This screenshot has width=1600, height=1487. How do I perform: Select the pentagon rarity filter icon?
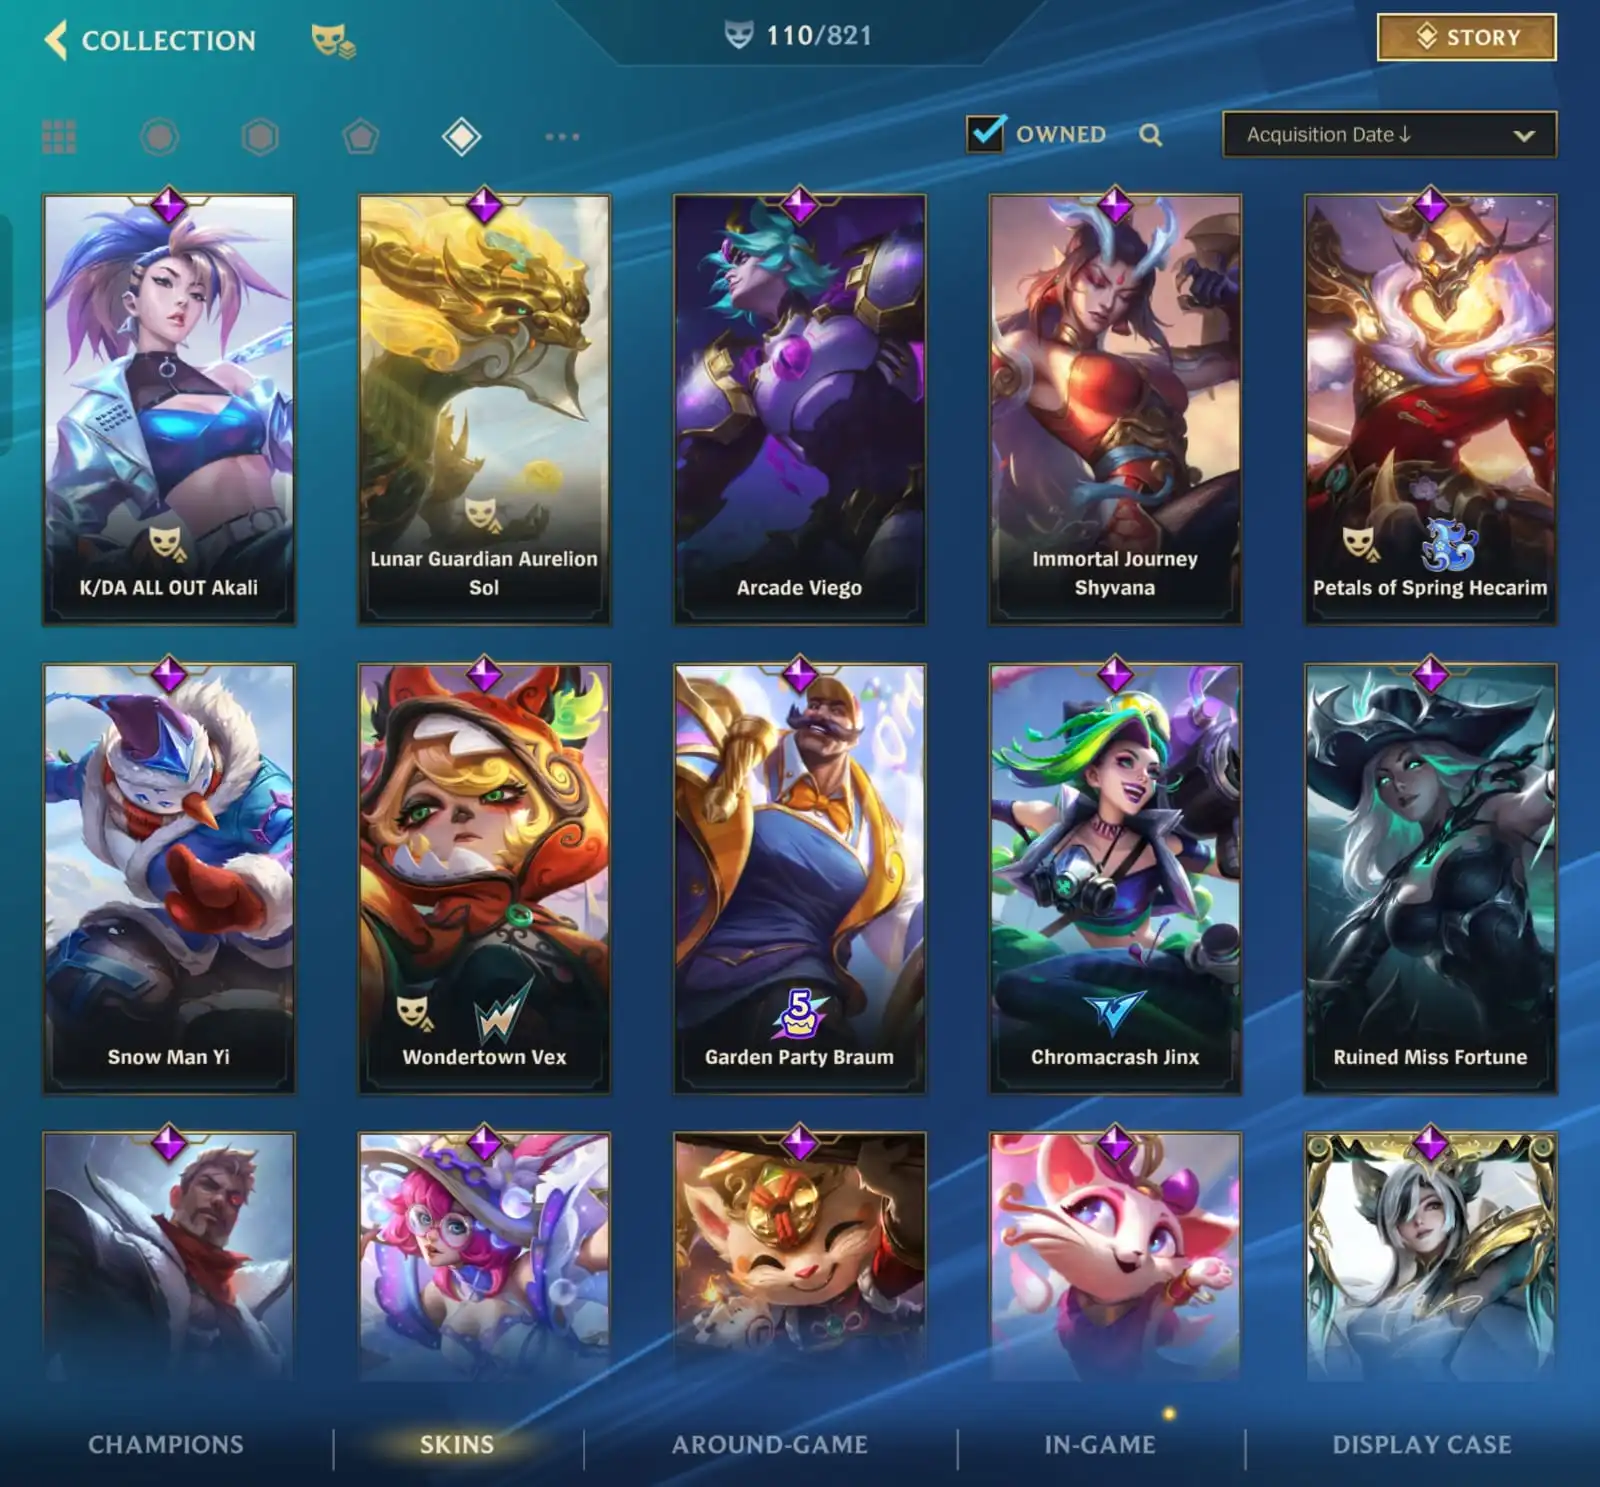click(361, 136)
